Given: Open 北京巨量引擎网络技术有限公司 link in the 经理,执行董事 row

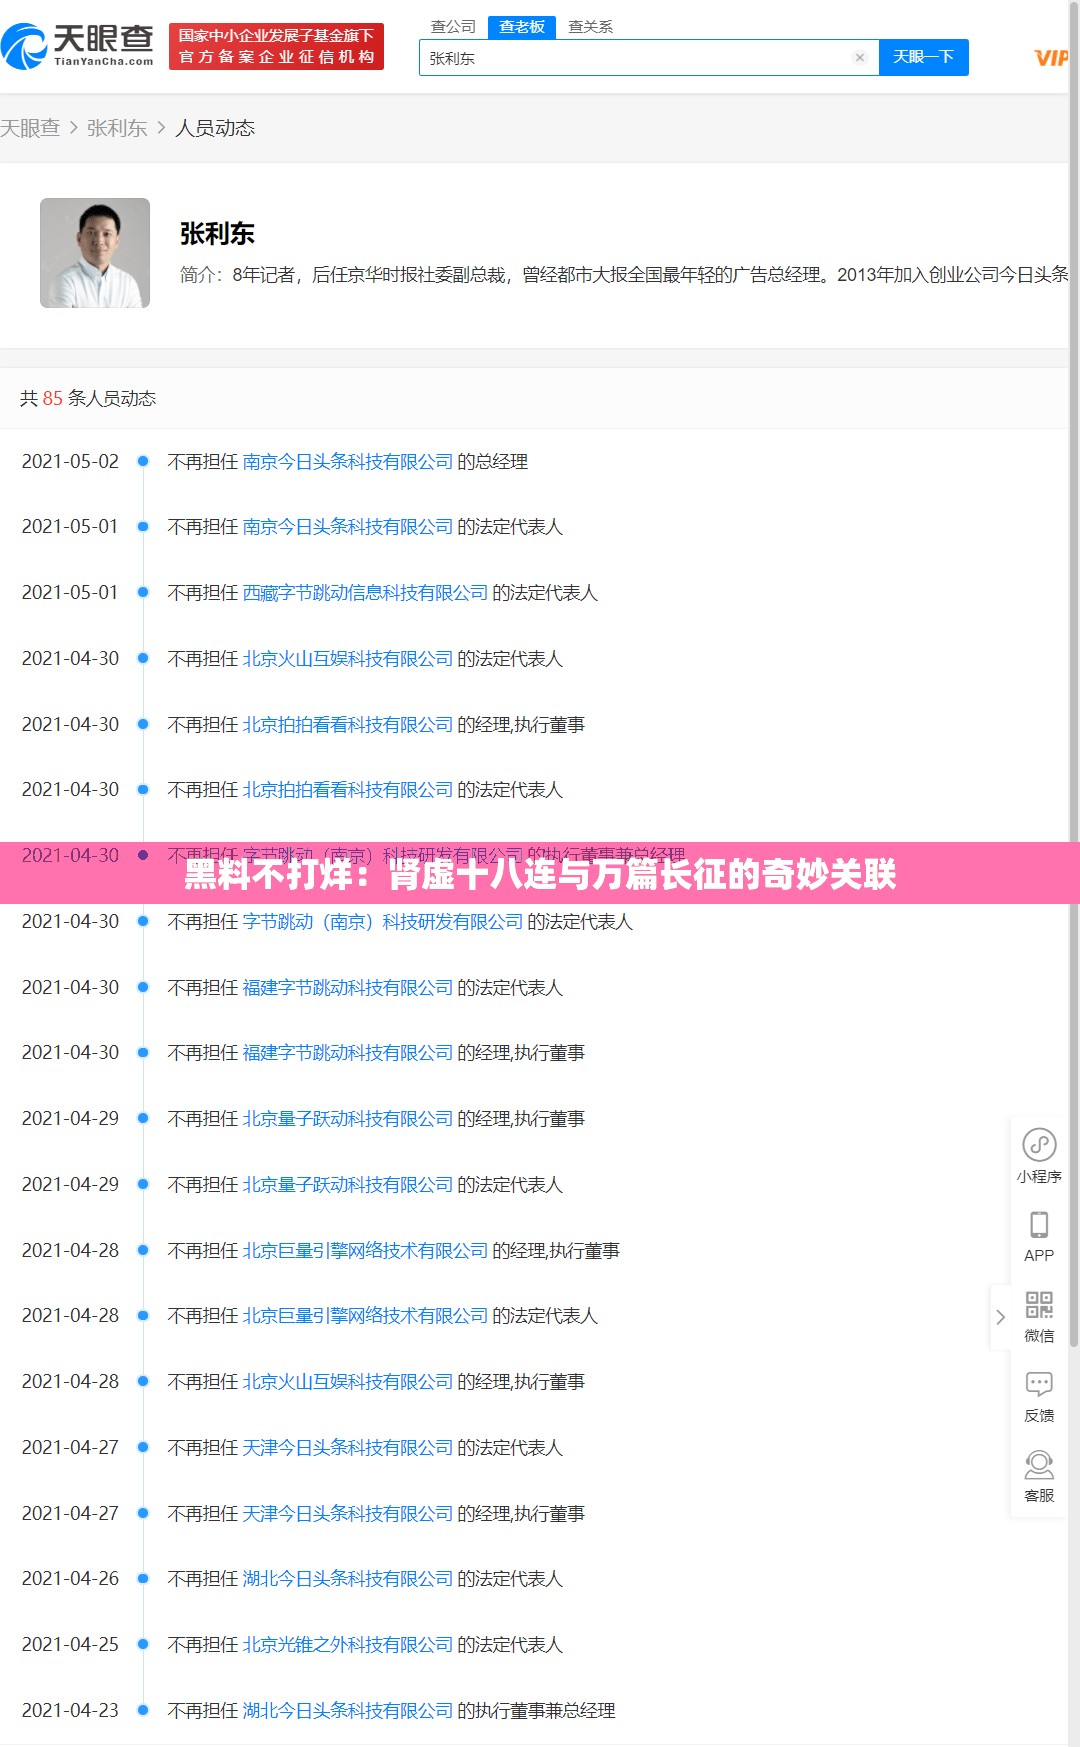Looking at the screenshot, I should point(365,1251).
